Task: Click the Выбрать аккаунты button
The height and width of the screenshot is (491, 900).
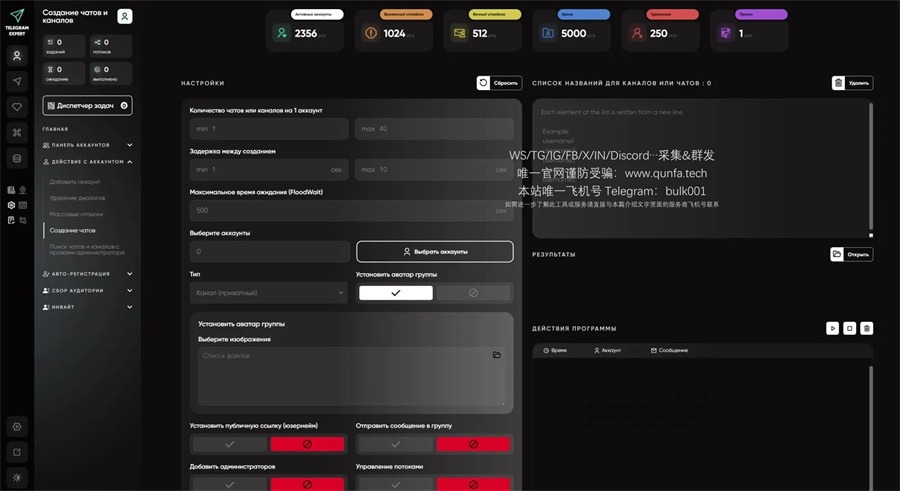Action: click(x=435, y=252)
